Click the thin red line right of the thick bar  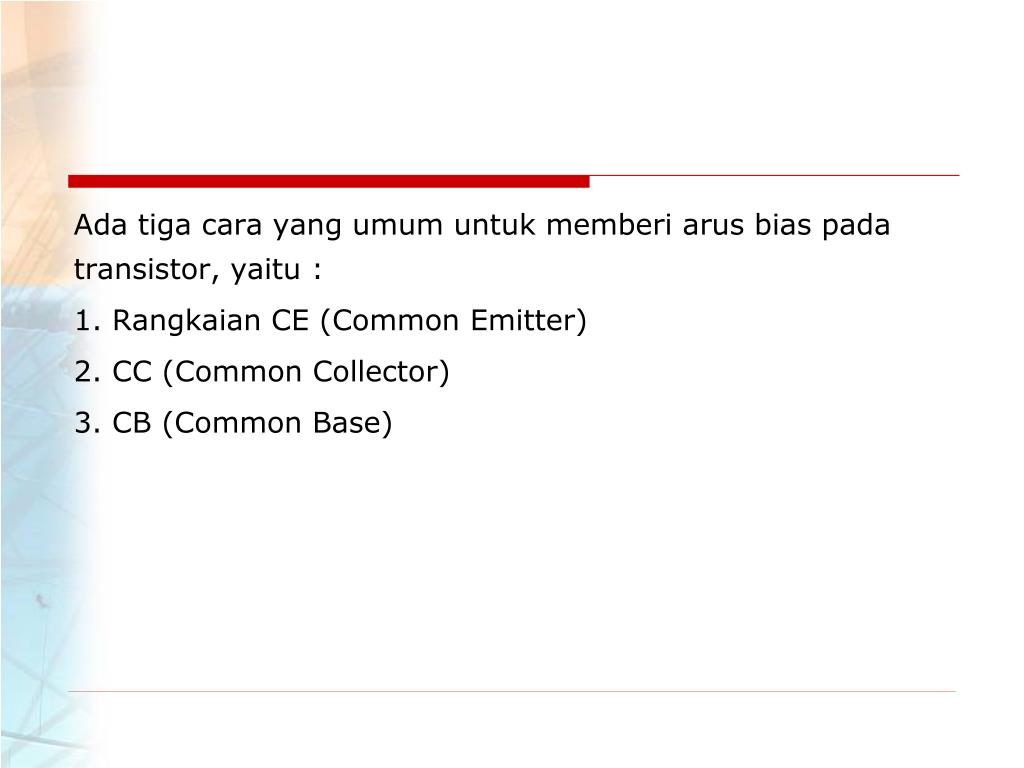pyautogui.click(x=775, y=176)
